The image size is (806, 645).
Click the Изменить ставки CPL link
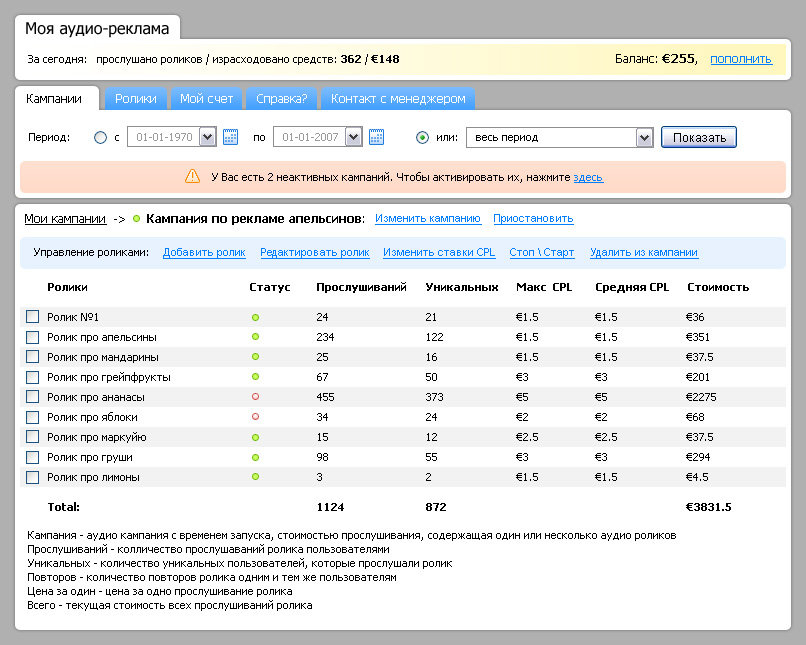pos(439,252)
